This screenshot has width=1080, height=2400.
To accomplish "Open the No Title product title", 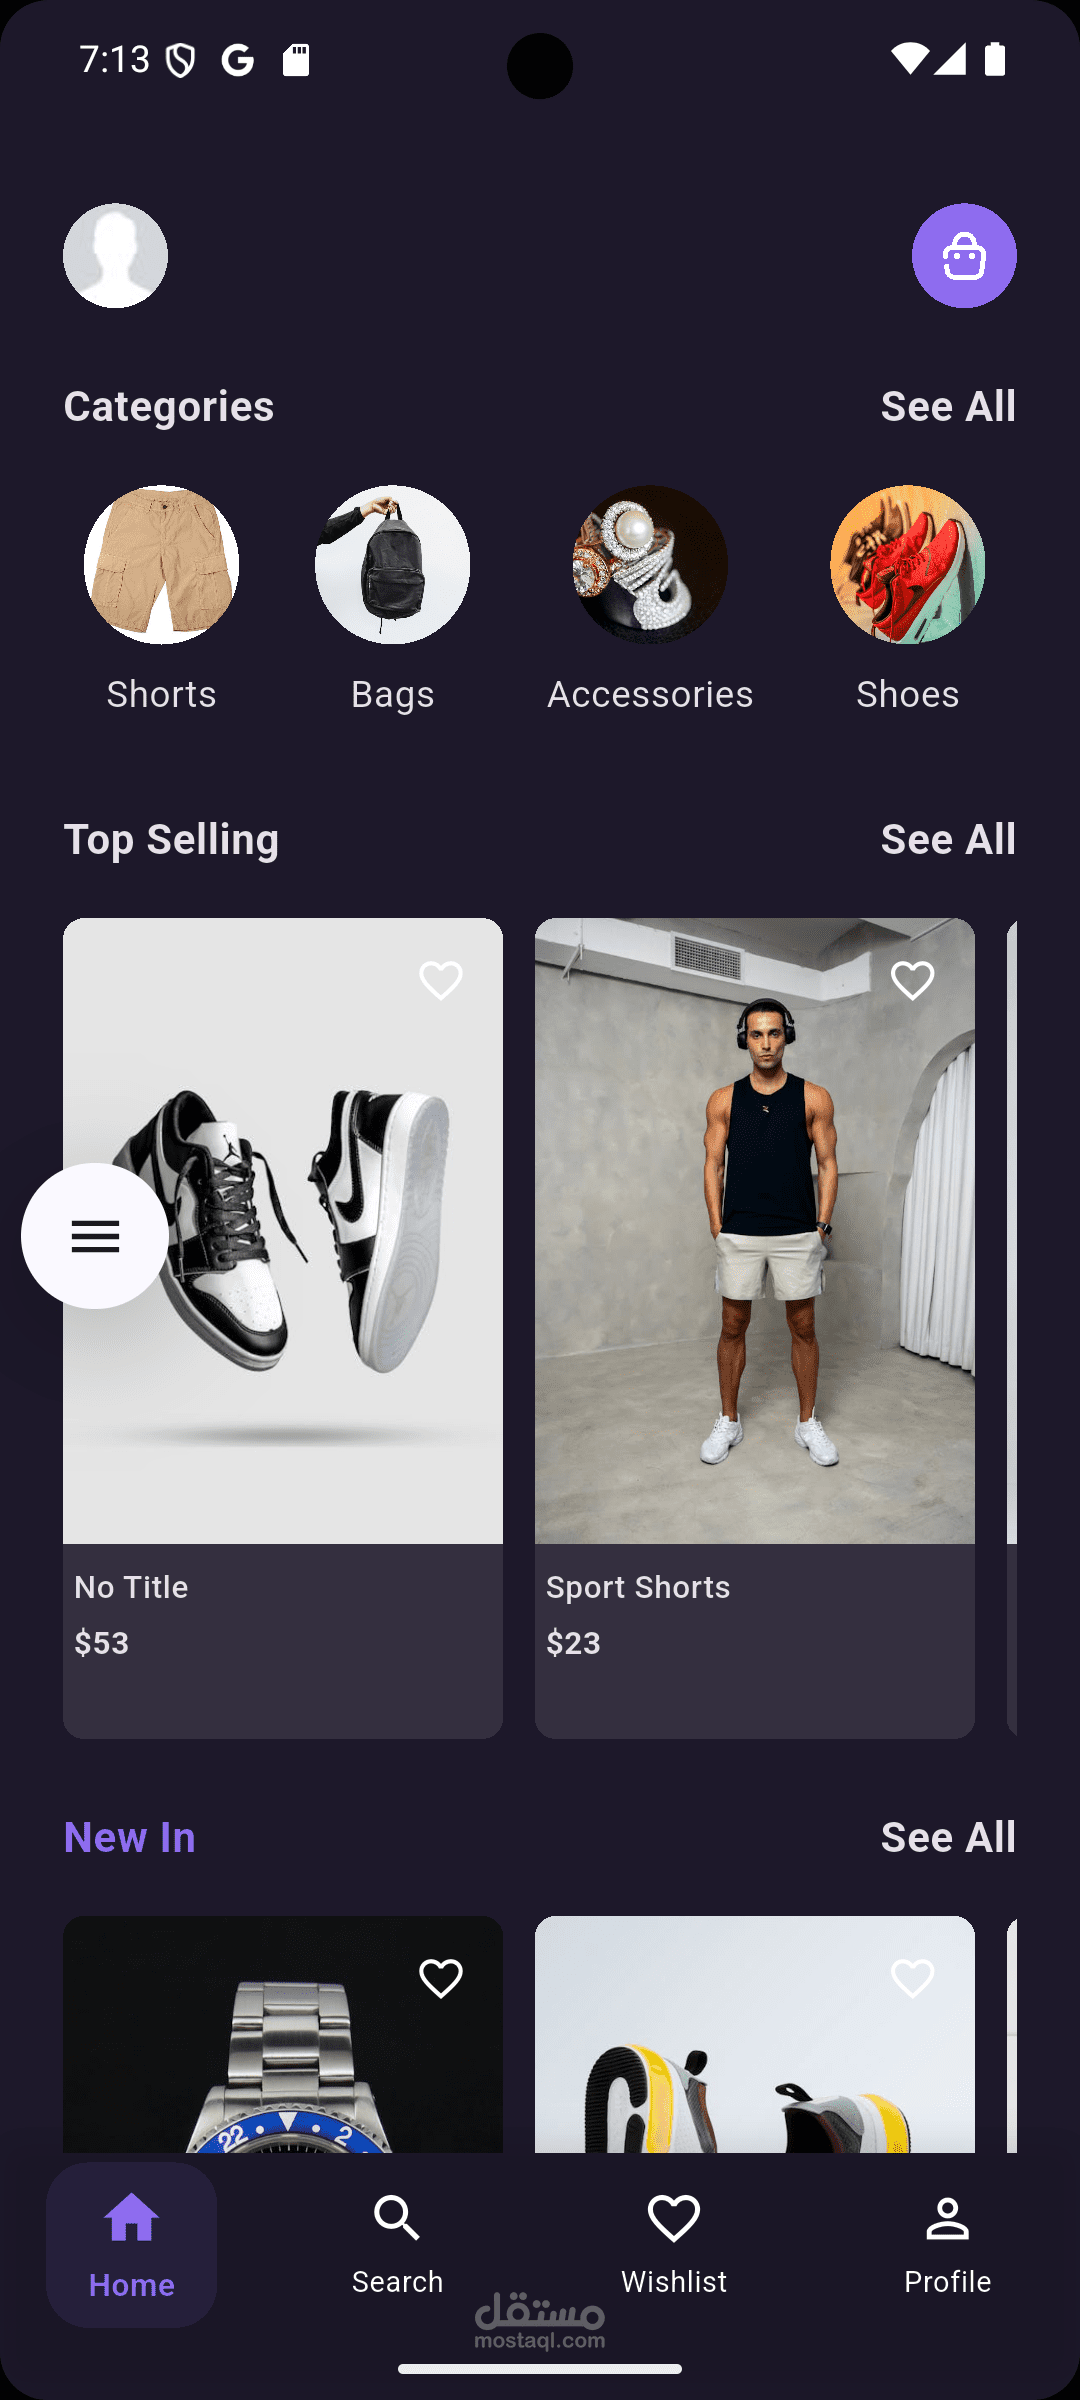I will pos(131,1587).
